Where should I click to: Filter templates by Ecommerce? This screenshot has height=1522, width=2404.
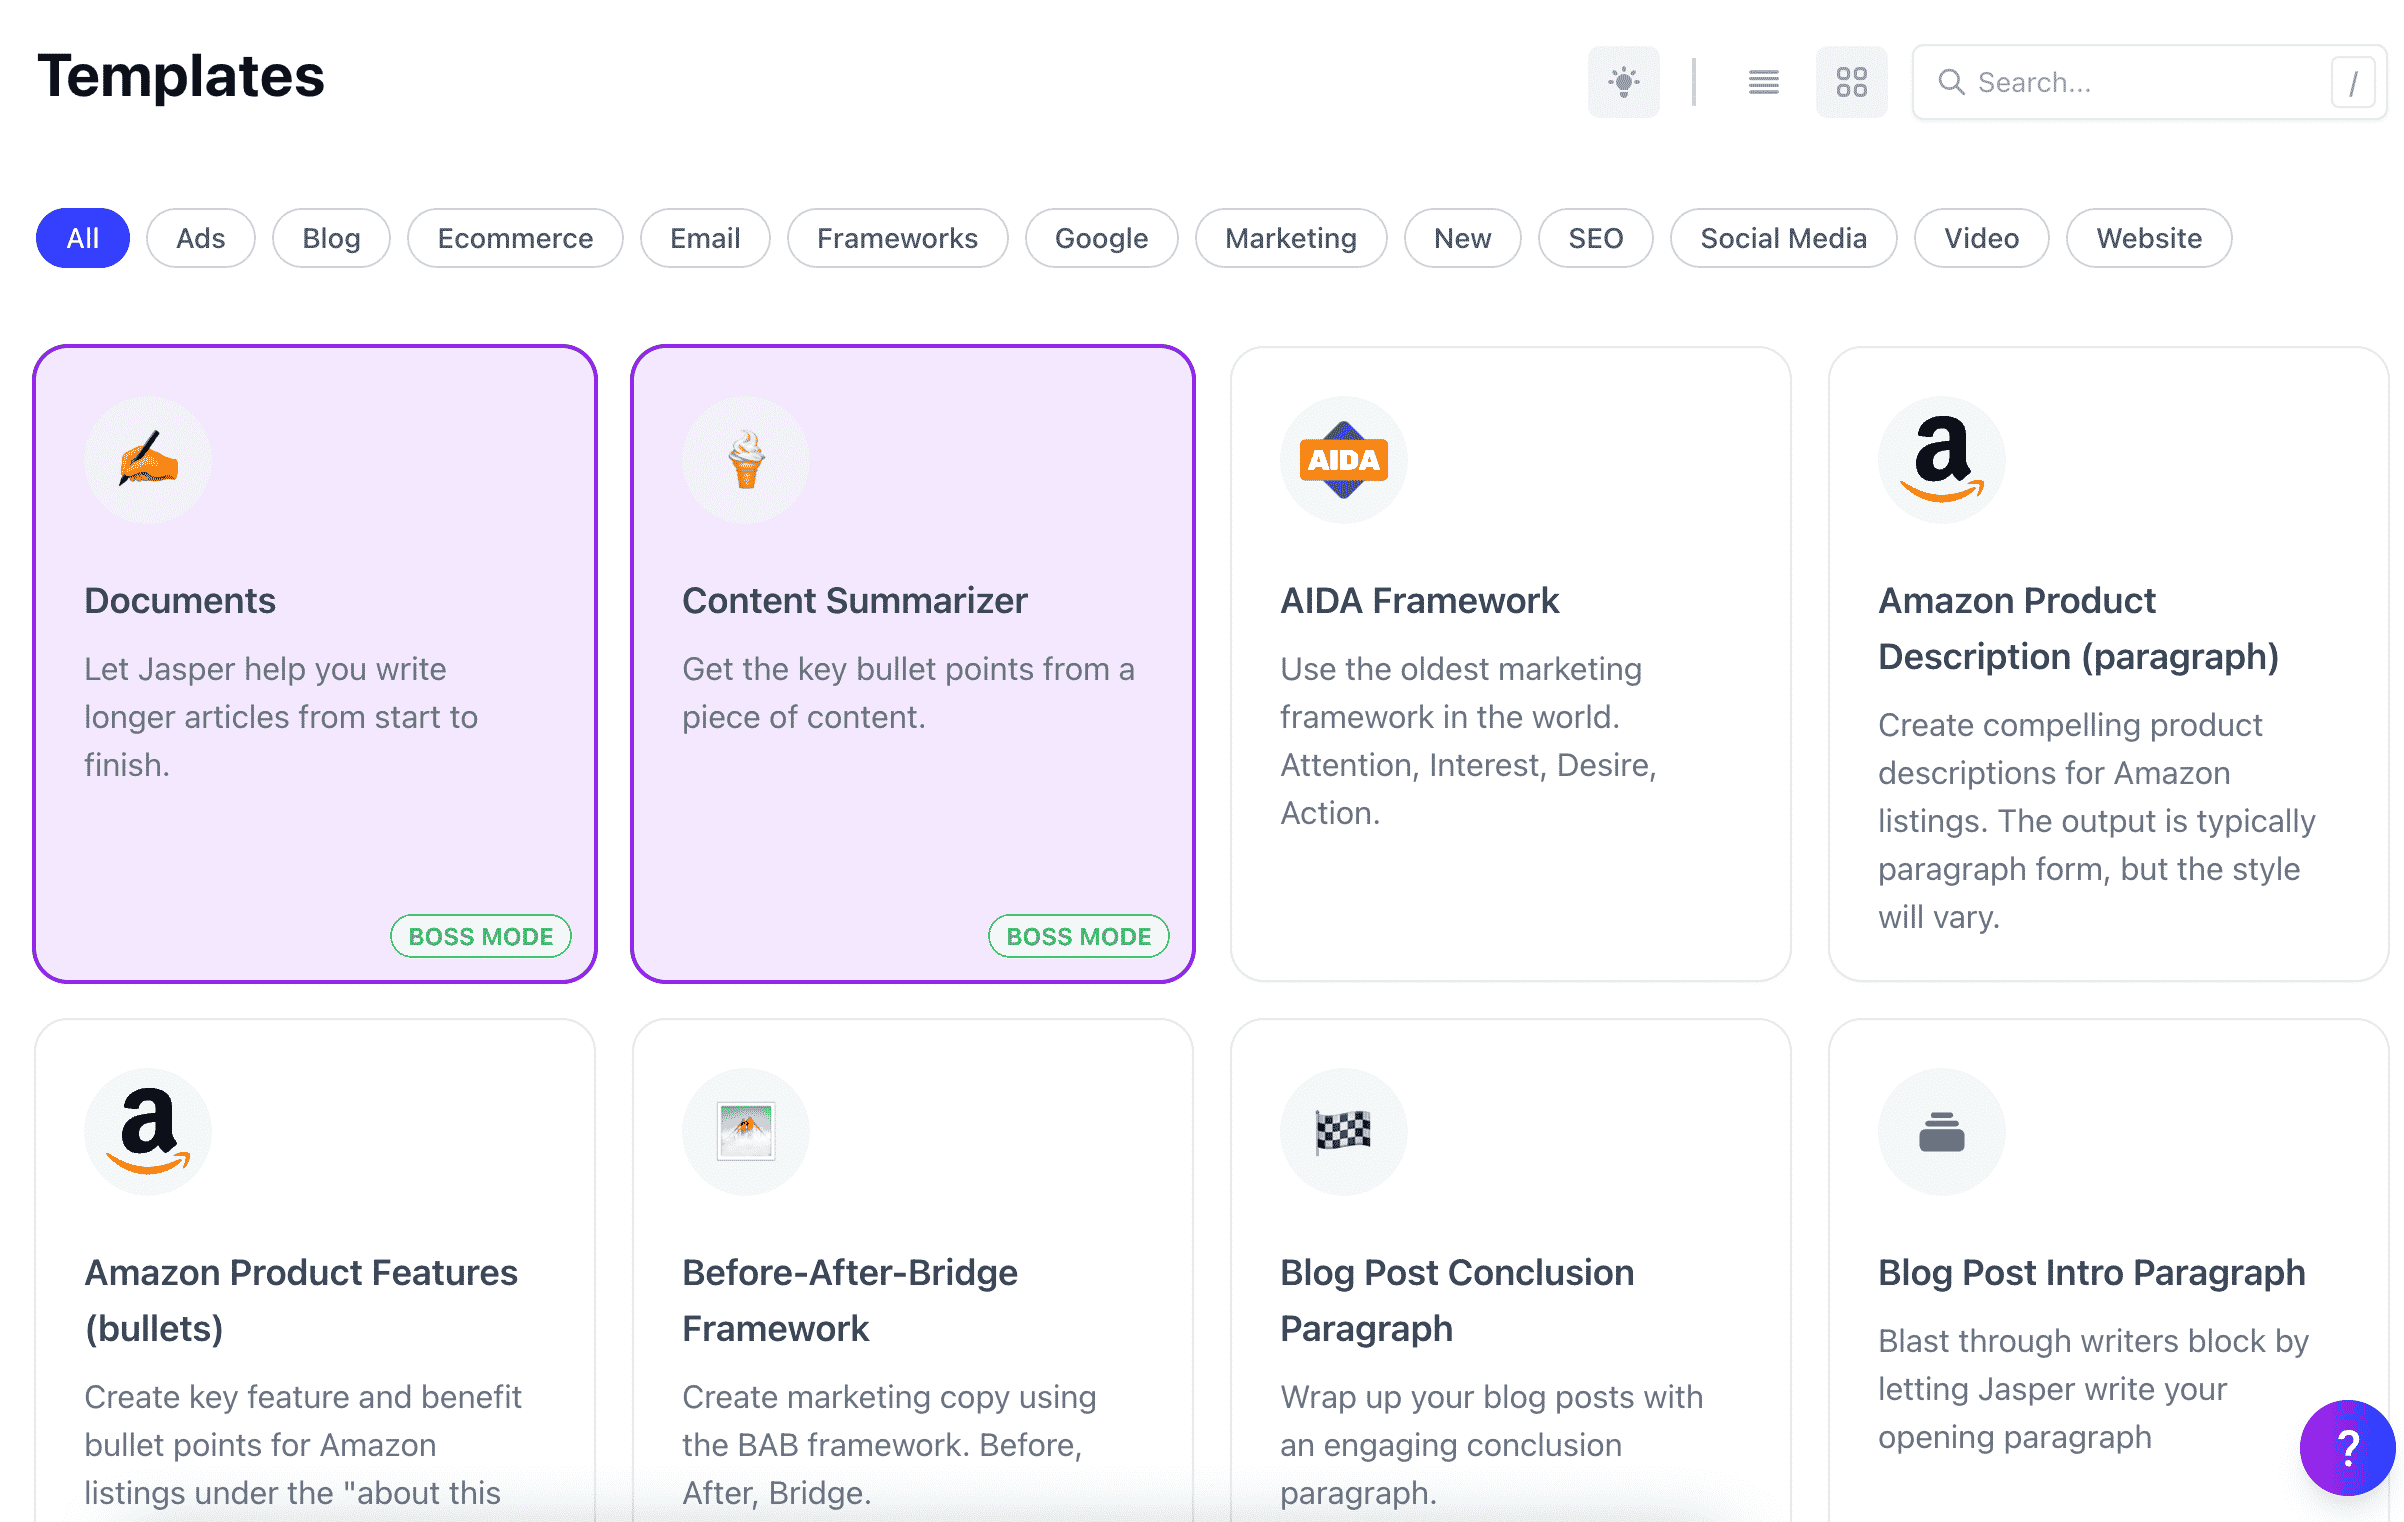515,238
